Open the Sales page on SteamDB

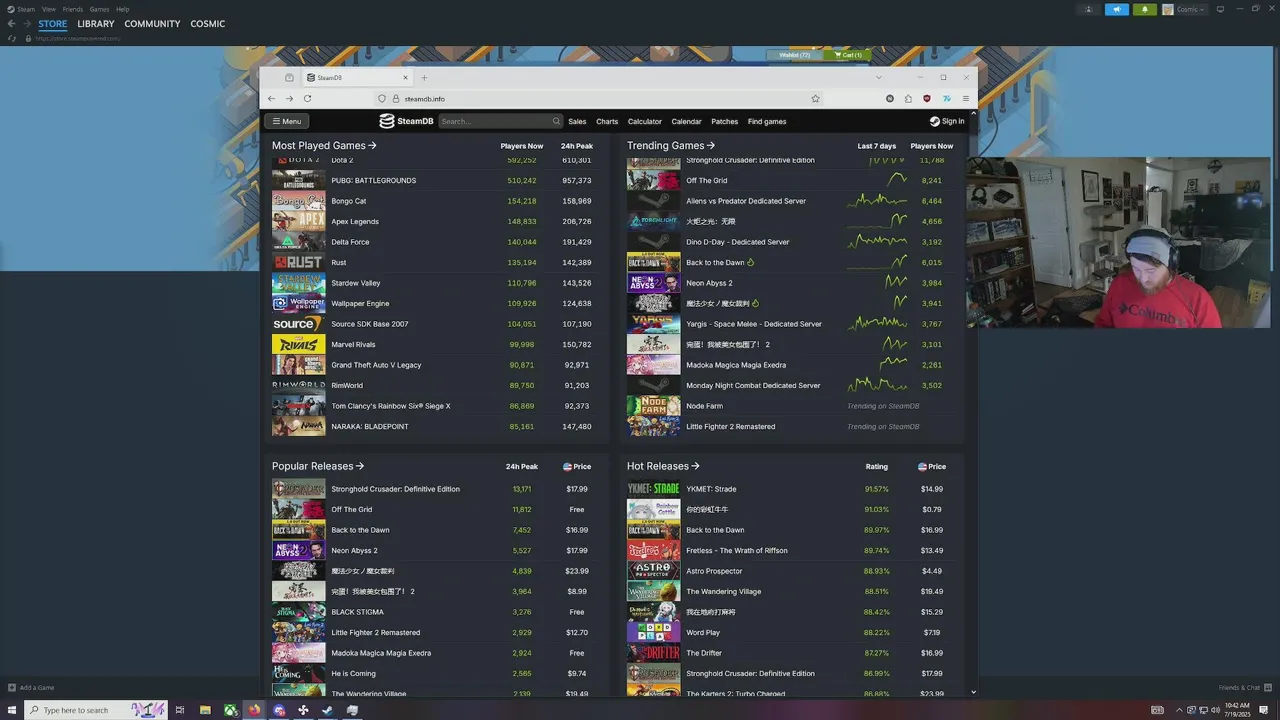click(577, 121)
